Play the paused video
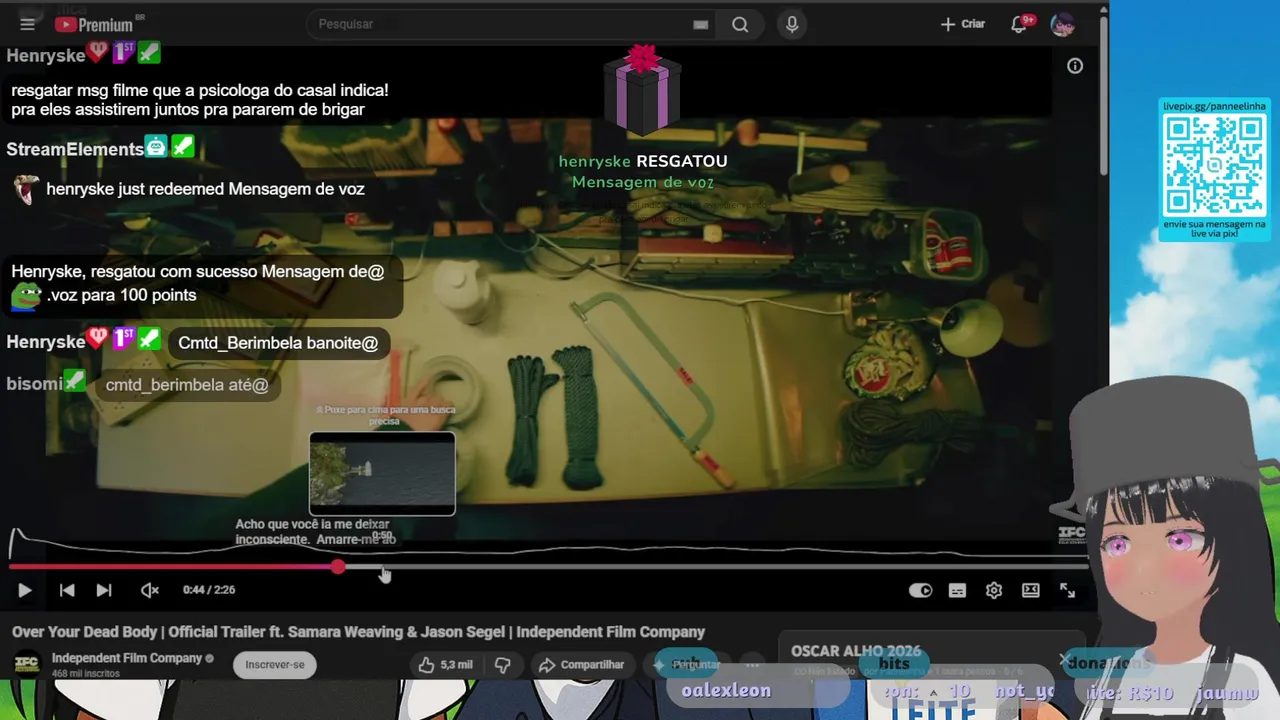Viewport: 1280px width, 720px height. click(24, 590)
